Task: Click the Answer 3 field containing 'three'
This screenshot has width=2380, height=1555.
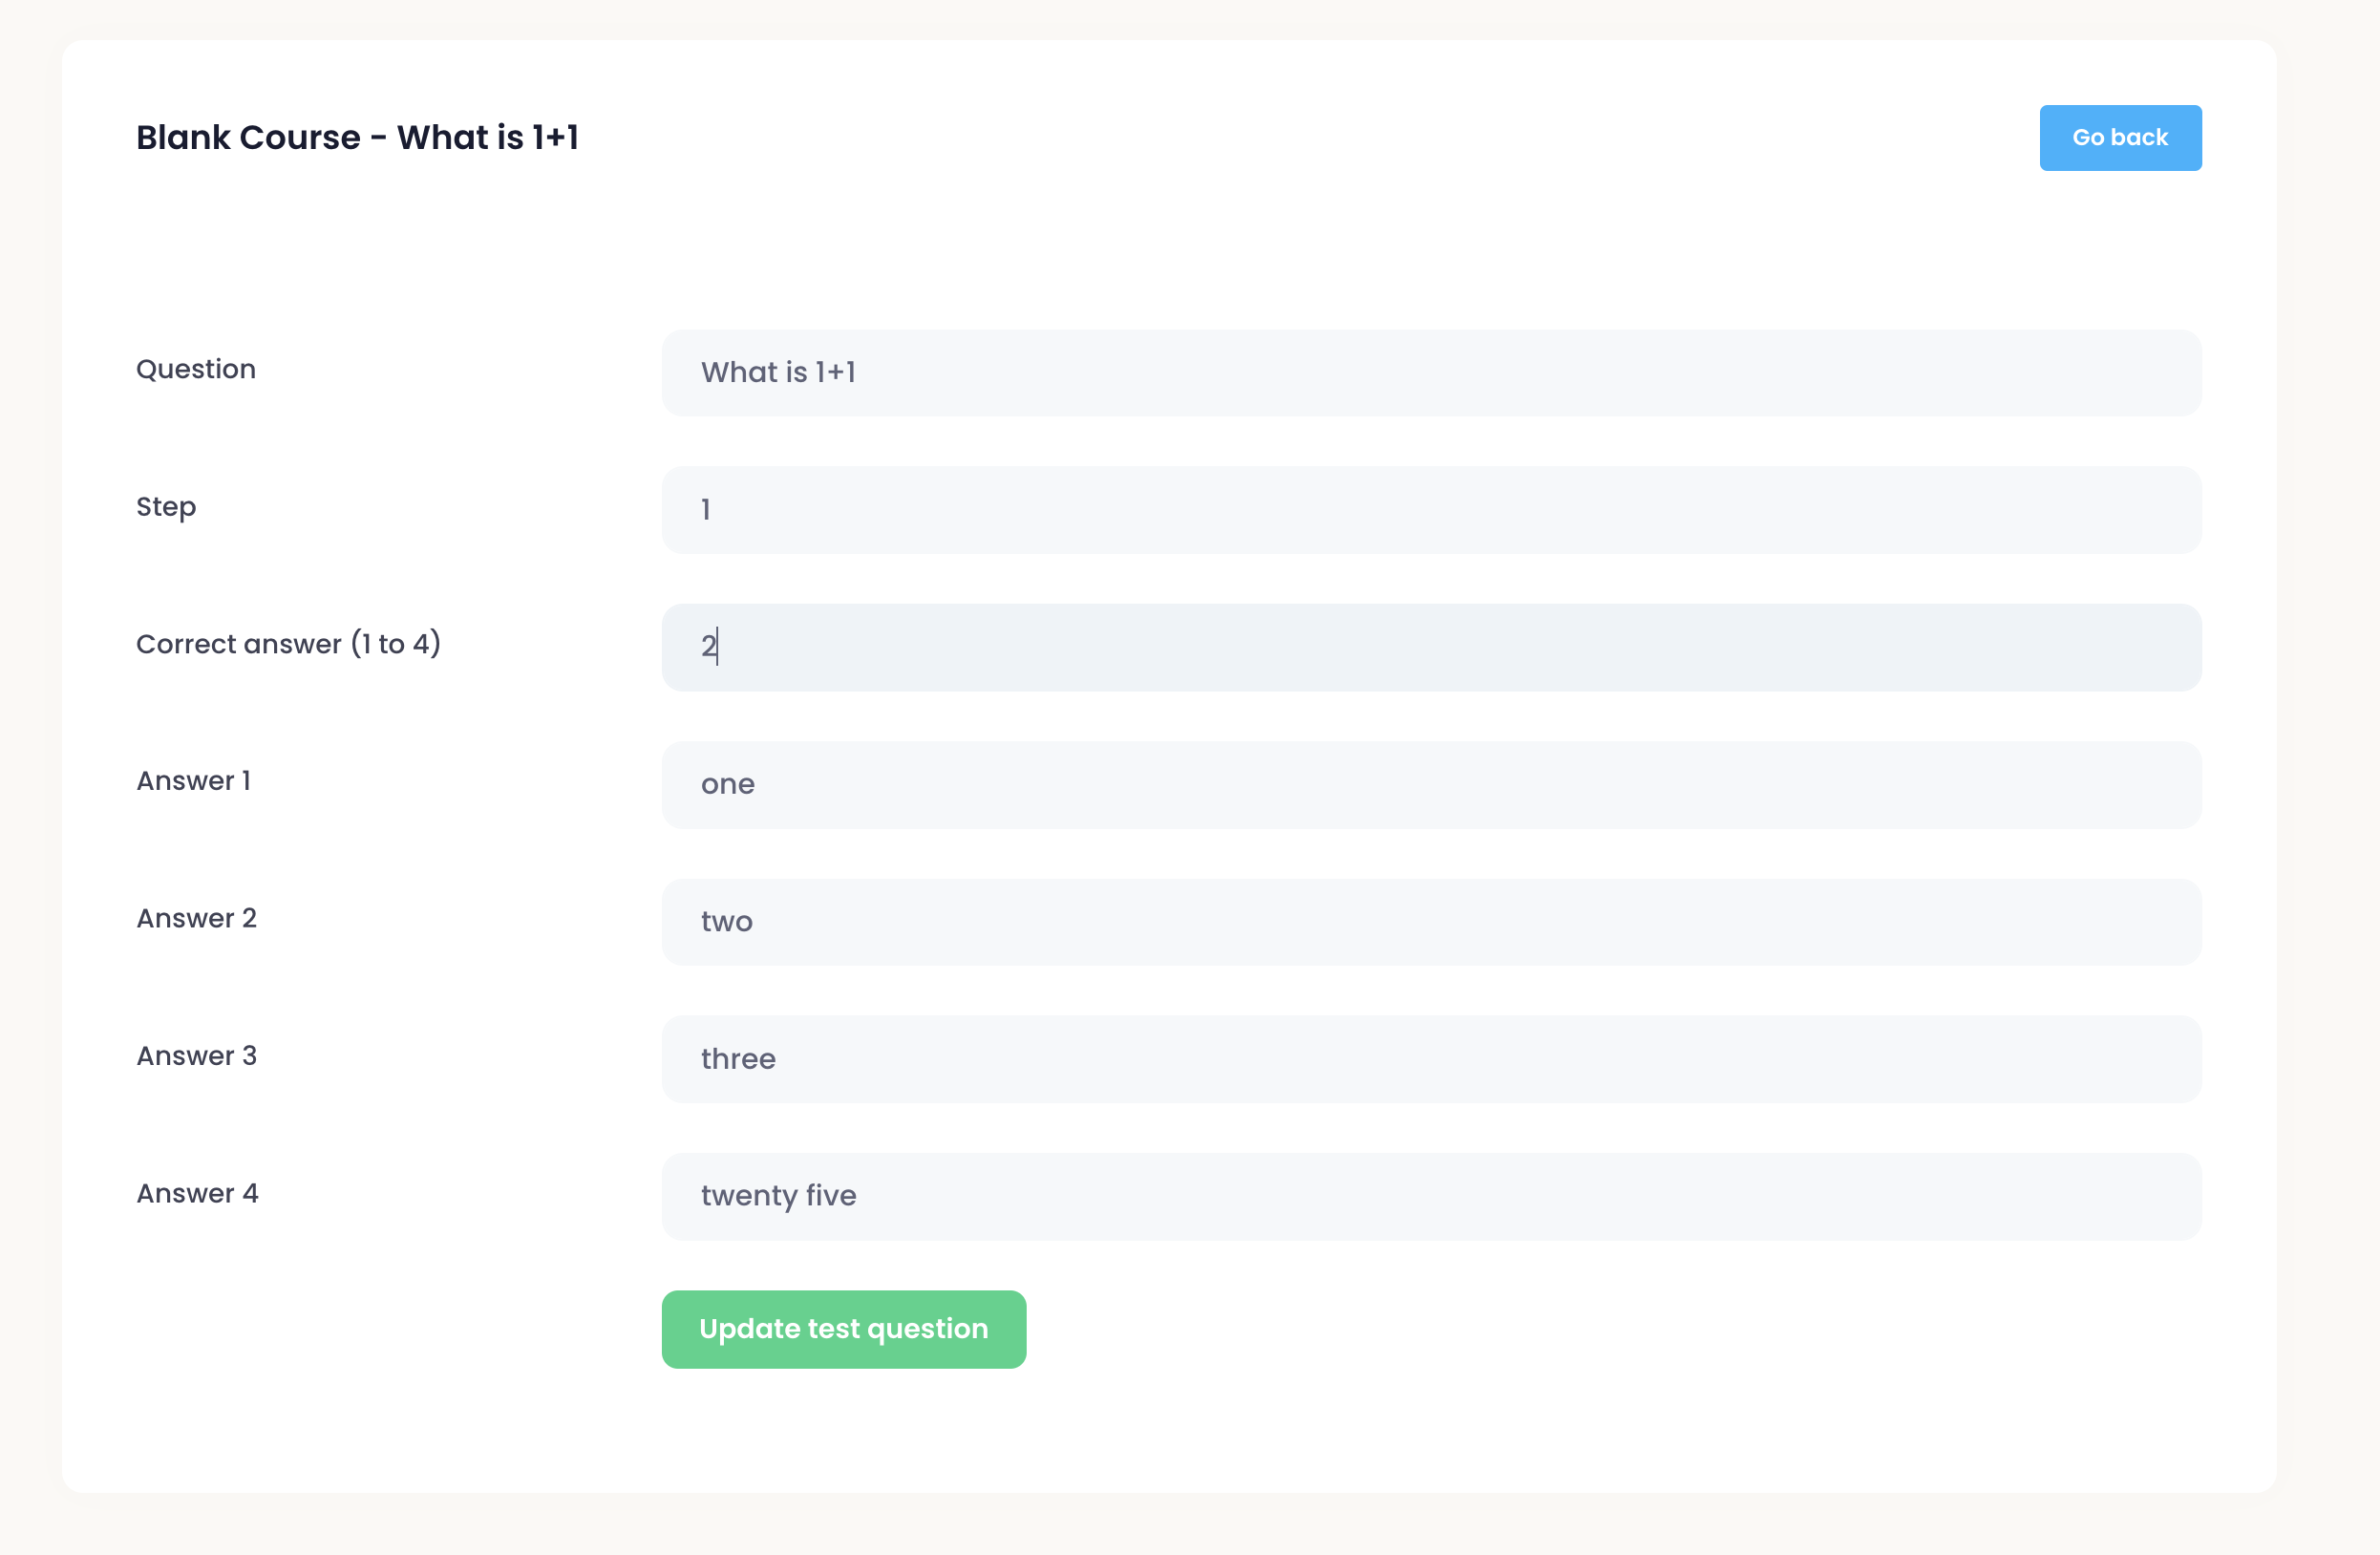Action: pyautogui.click(x=1430, y=1059)
